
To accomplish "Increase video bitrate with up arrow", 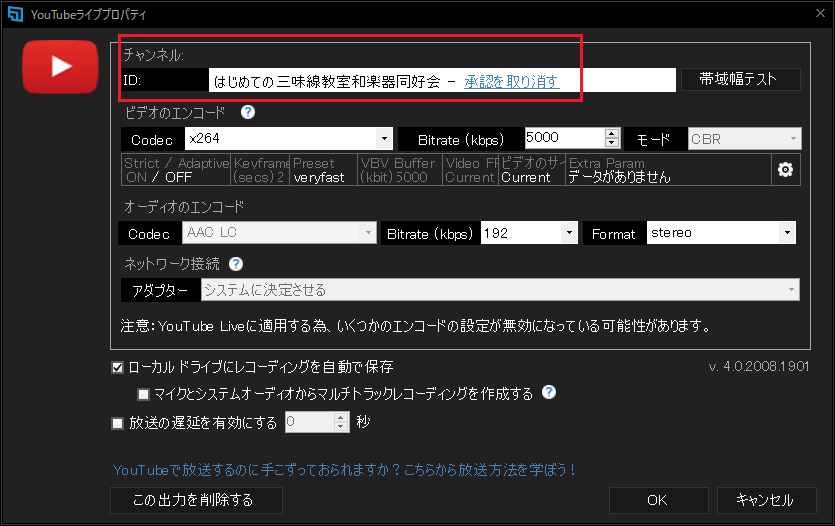I will coord(612,133).
